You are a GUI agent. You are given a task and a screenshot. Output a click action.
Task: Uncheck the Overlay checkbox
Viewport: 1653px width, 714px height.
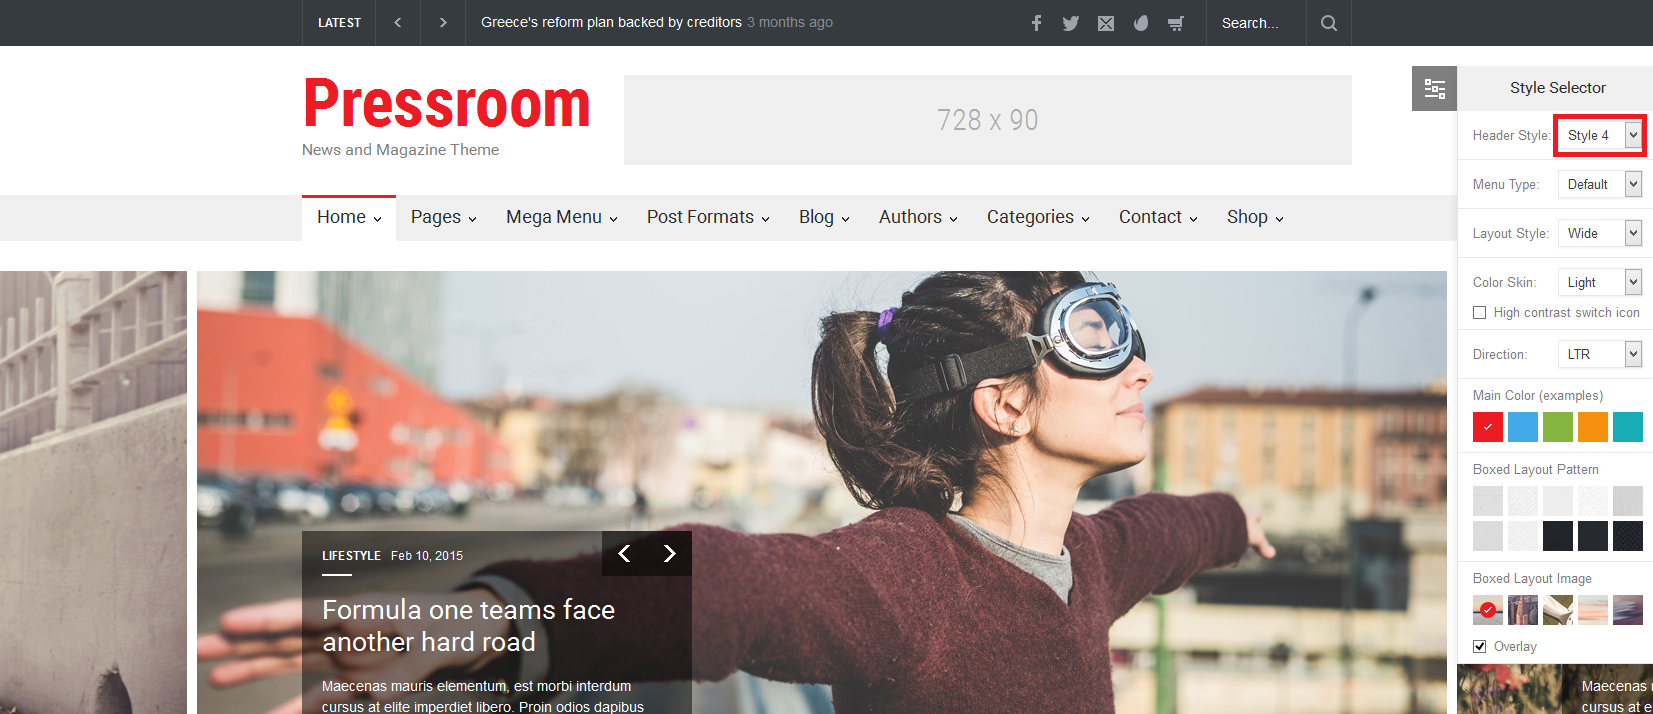click(1480, 647)
